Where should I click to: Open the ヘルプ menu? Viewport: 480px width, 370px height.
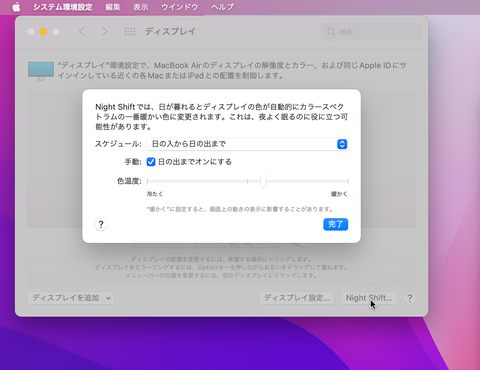[x=222, y=7]
